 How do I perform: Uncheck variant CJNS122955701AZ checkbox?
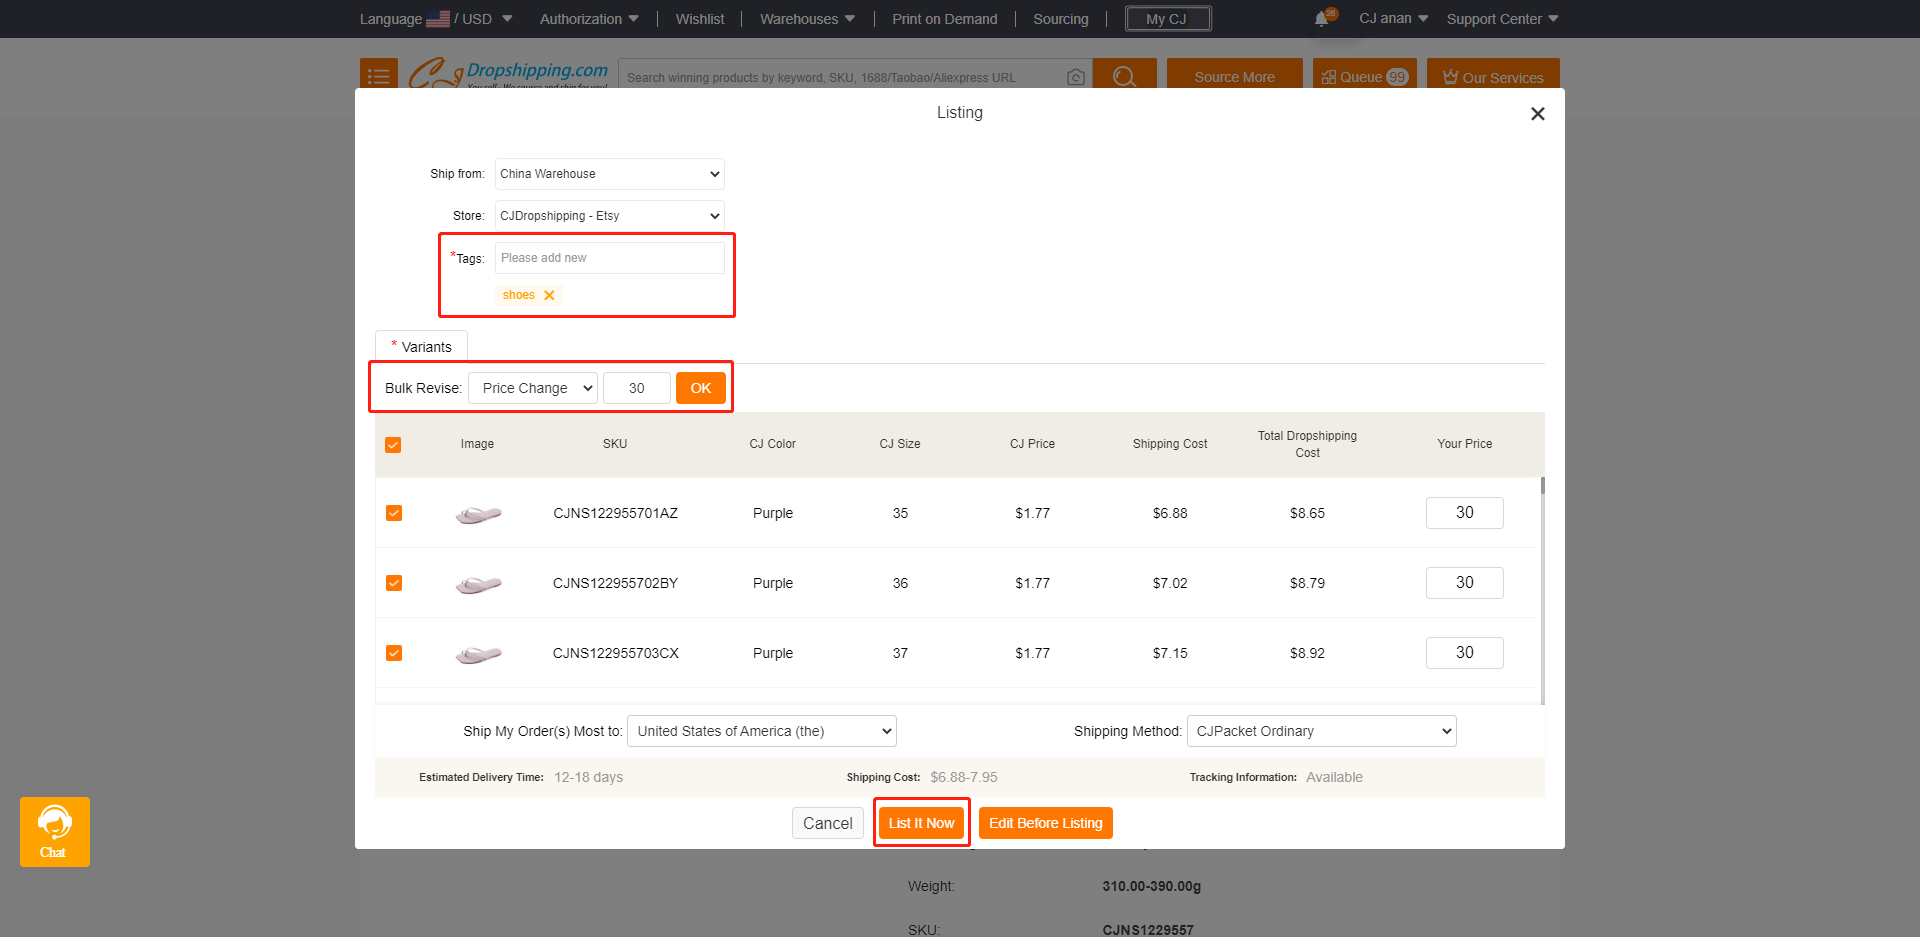tap(394, 513)
